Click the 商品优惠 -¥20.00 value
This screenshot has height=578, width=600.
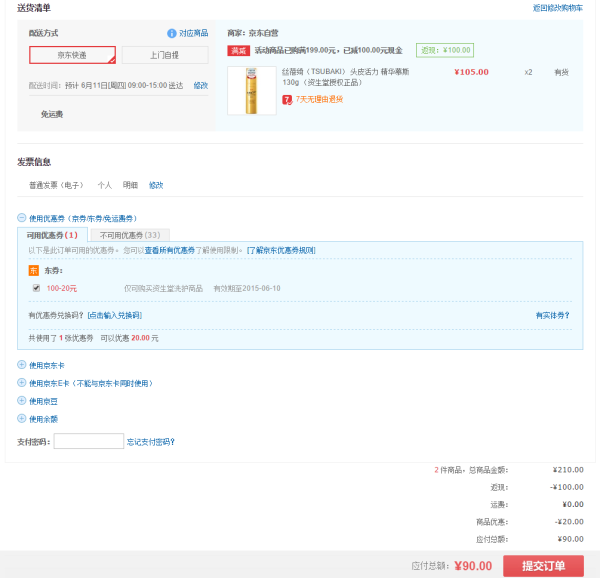(x=569, y=522)
